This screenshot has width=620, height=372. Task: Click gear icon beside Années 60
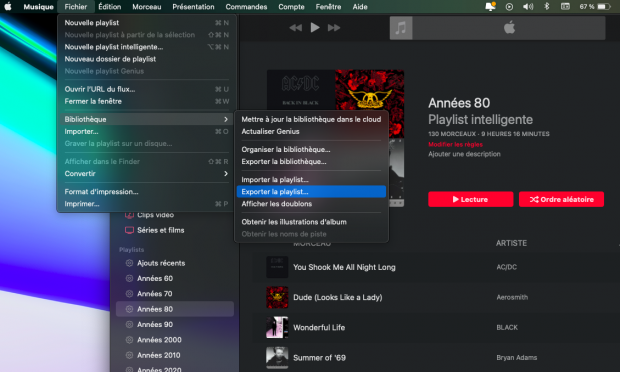pos(129,278)
